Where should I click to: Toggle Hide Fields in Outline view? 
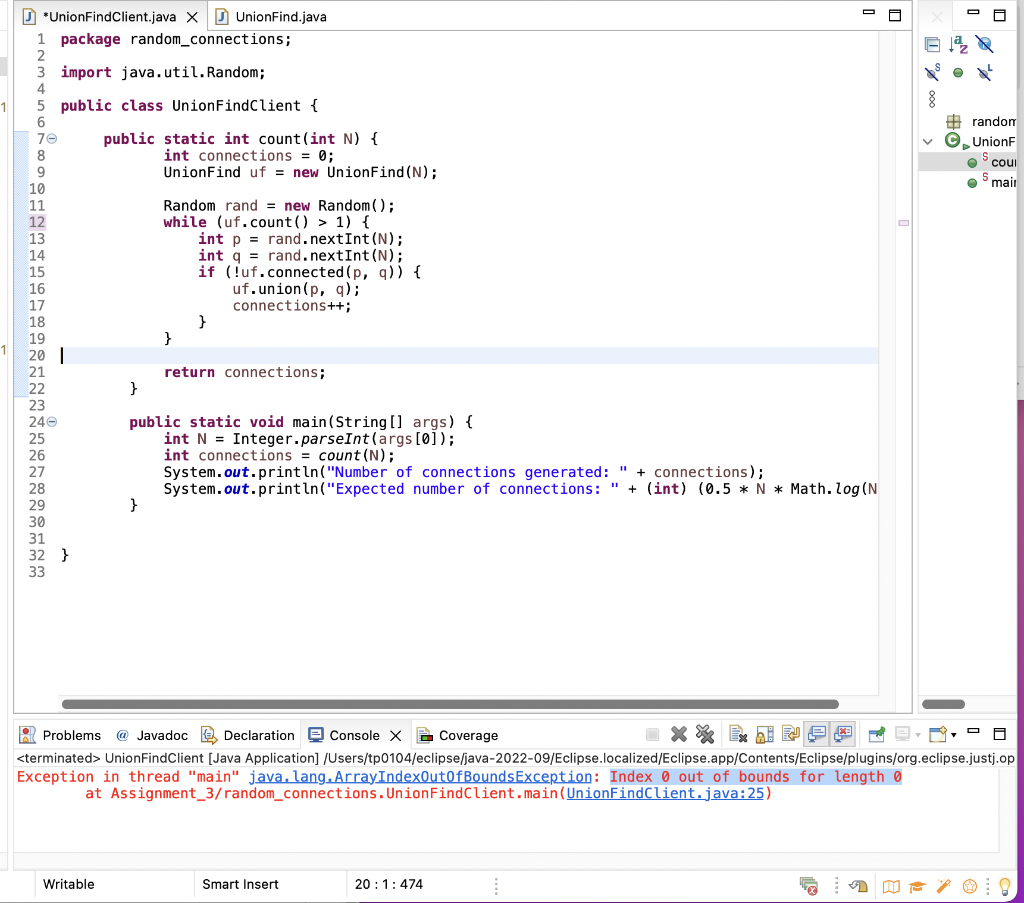[984, 45]
